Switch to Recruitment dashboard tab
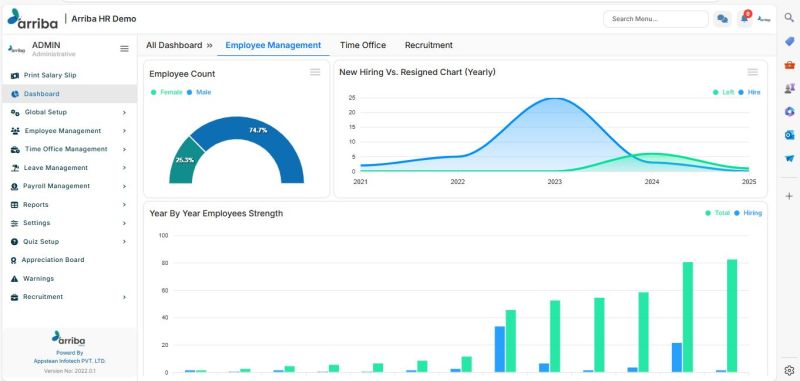Image resolution: width=800 pixels, height=381 pixels. [x=429, y=45]
